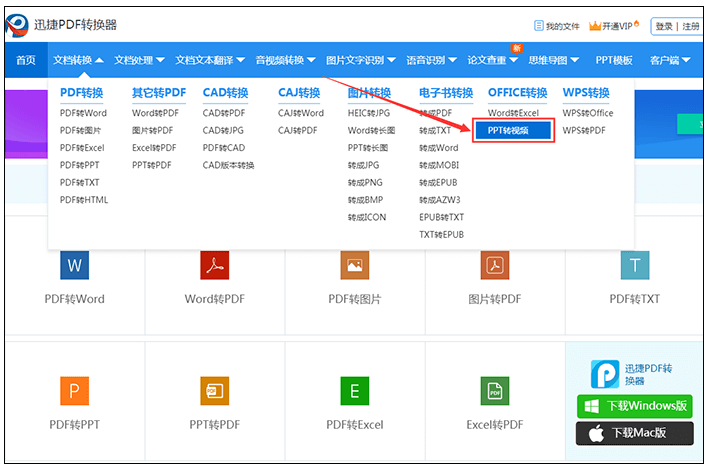Go to the 首页 home tab
The height and width of the screenshot is (468, 724).
[26, 60]
